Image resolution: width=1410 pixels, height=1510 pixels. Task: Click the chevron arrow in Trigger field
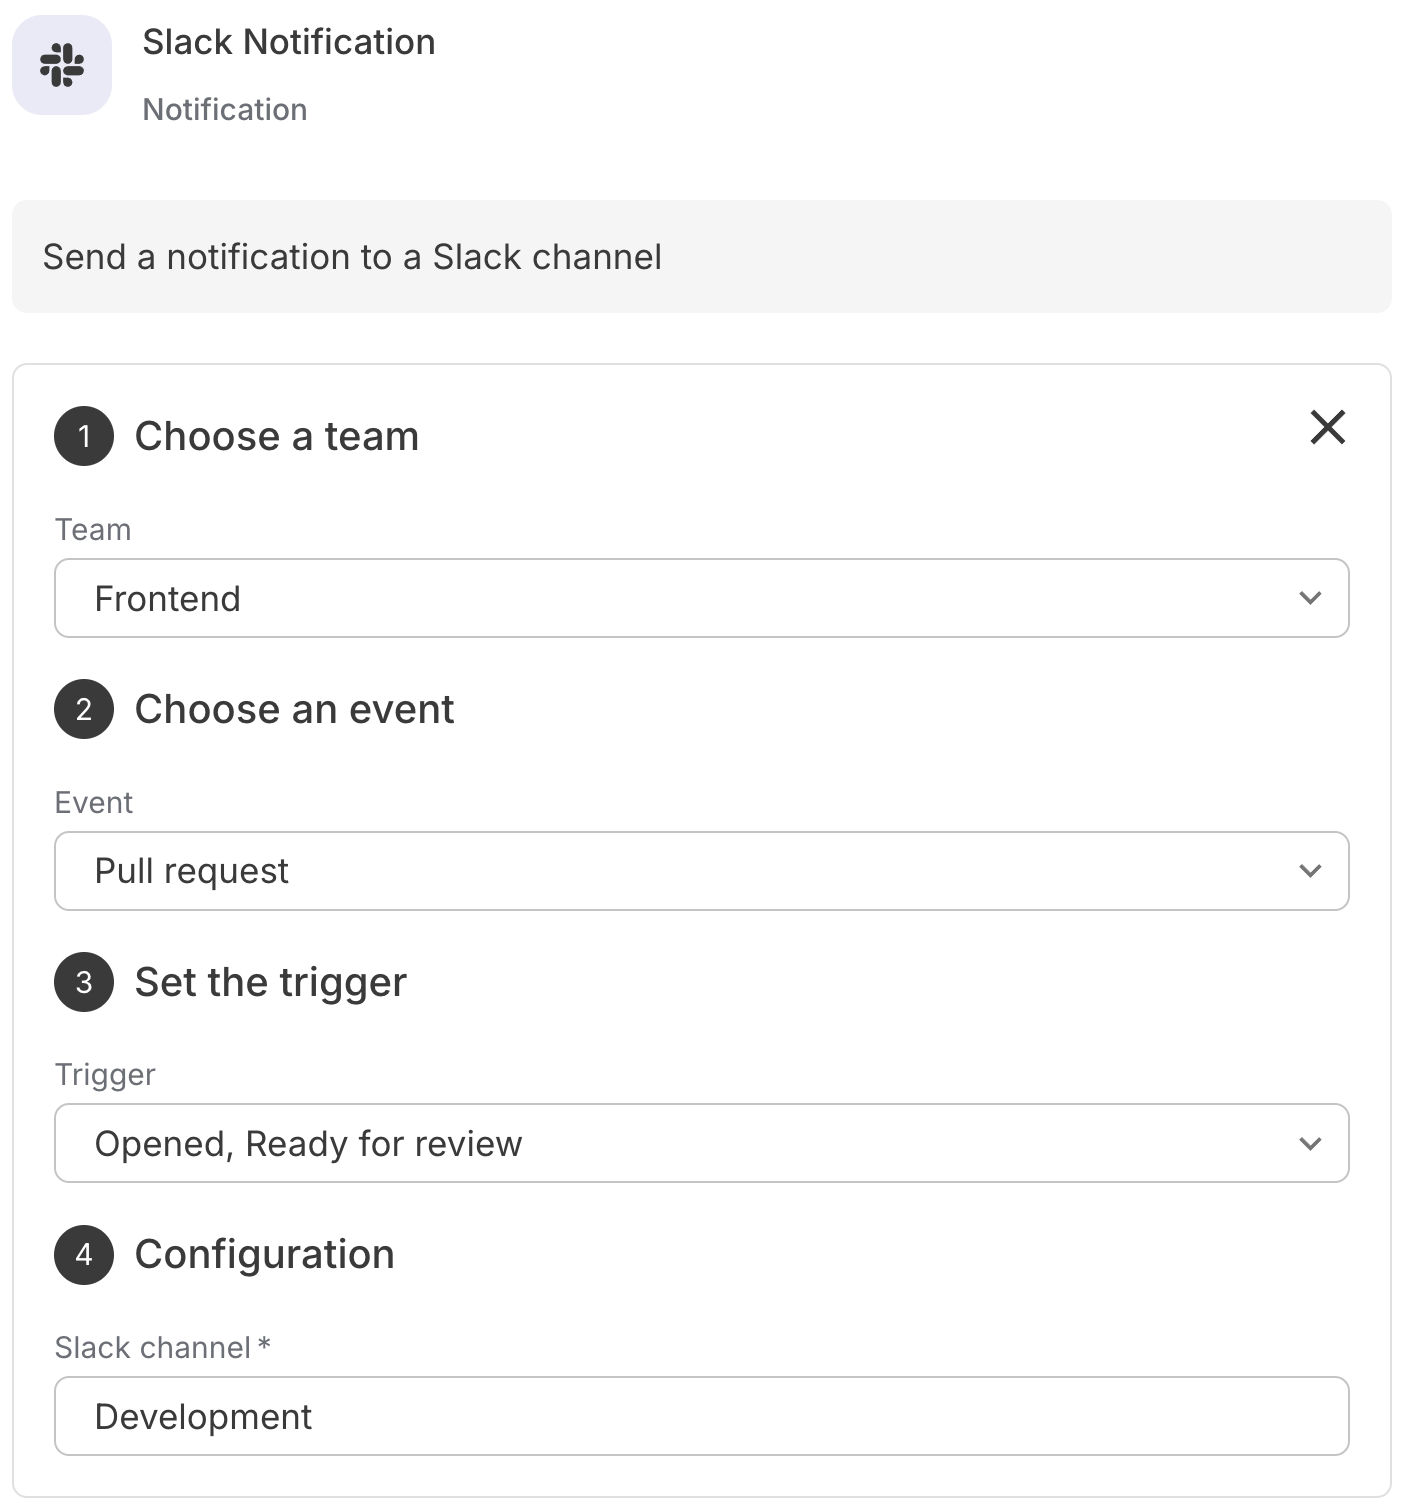coord(1310,1143)
